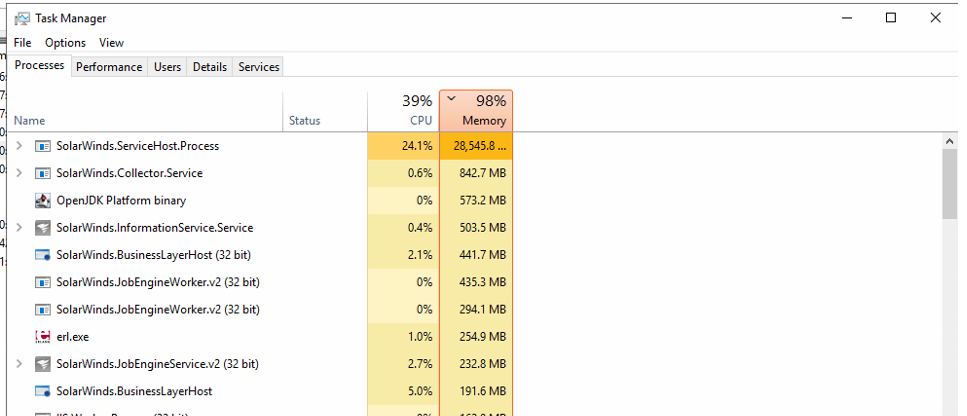Select the Processes tab
This screenshot has height=416, width=967.
tap(39, 65)
